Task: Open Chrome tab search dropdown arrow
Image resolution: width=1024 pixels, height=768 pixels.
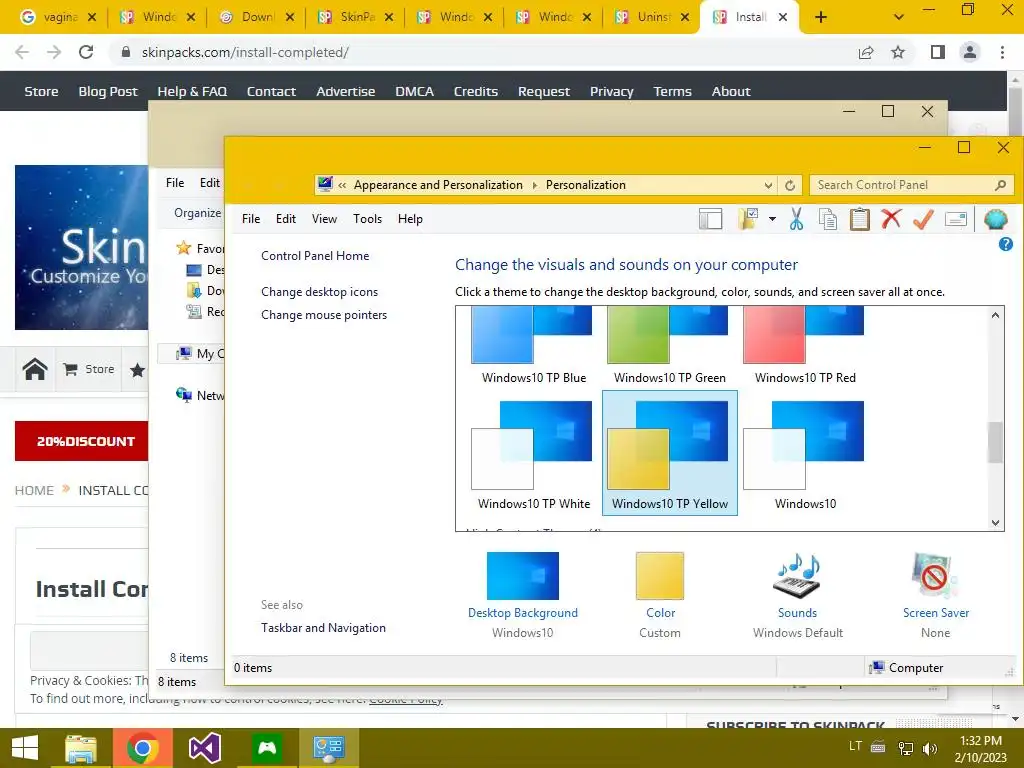Action: tap(899, 18)
